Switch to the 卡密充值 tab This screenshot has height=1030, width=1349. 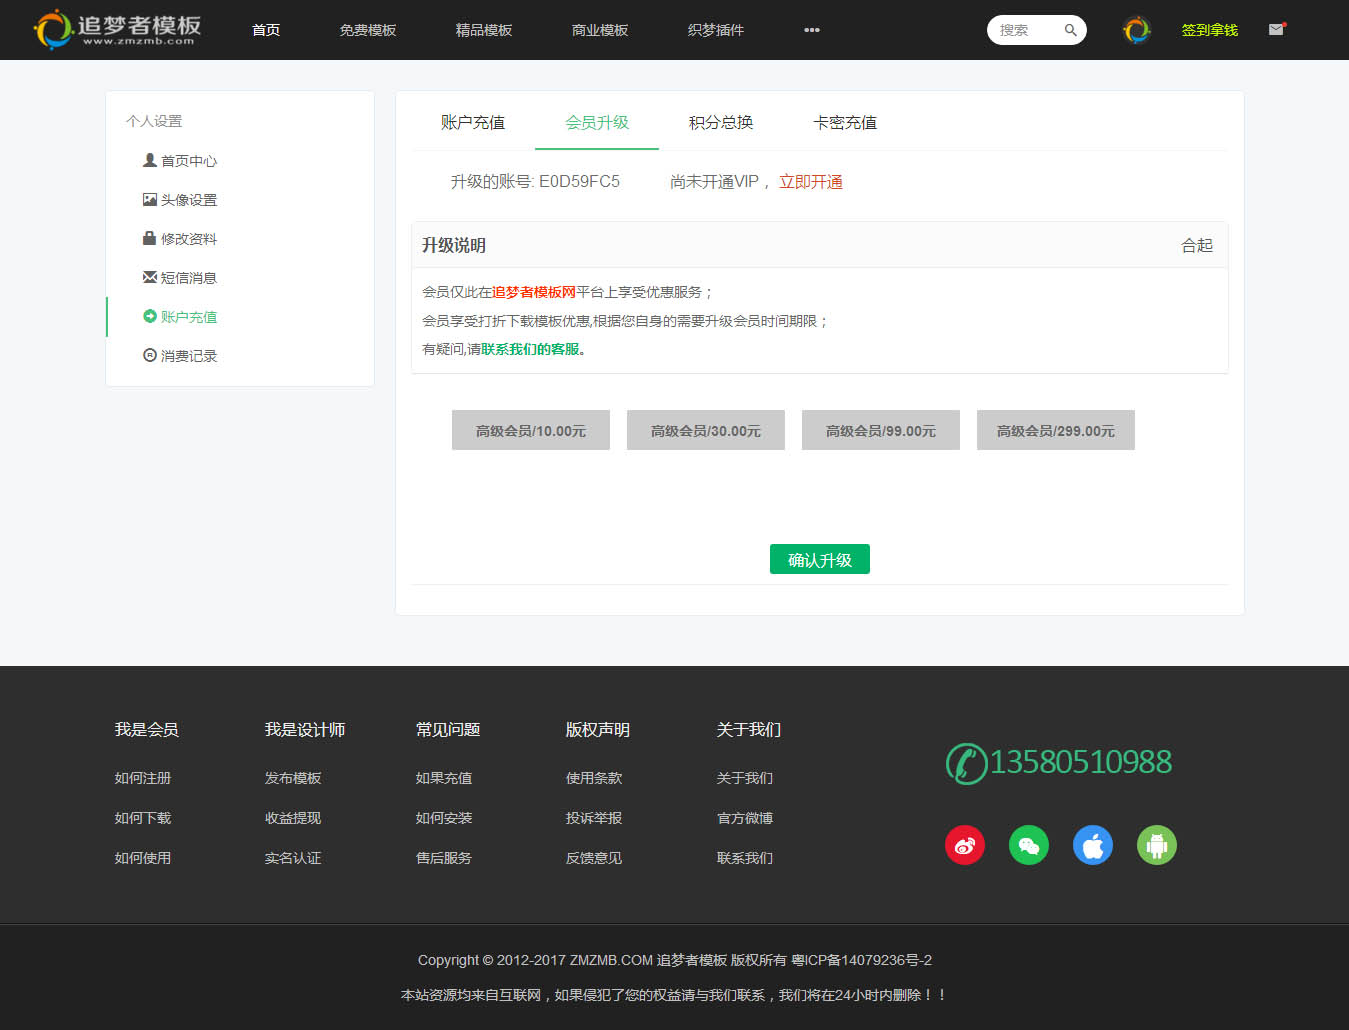844,122
